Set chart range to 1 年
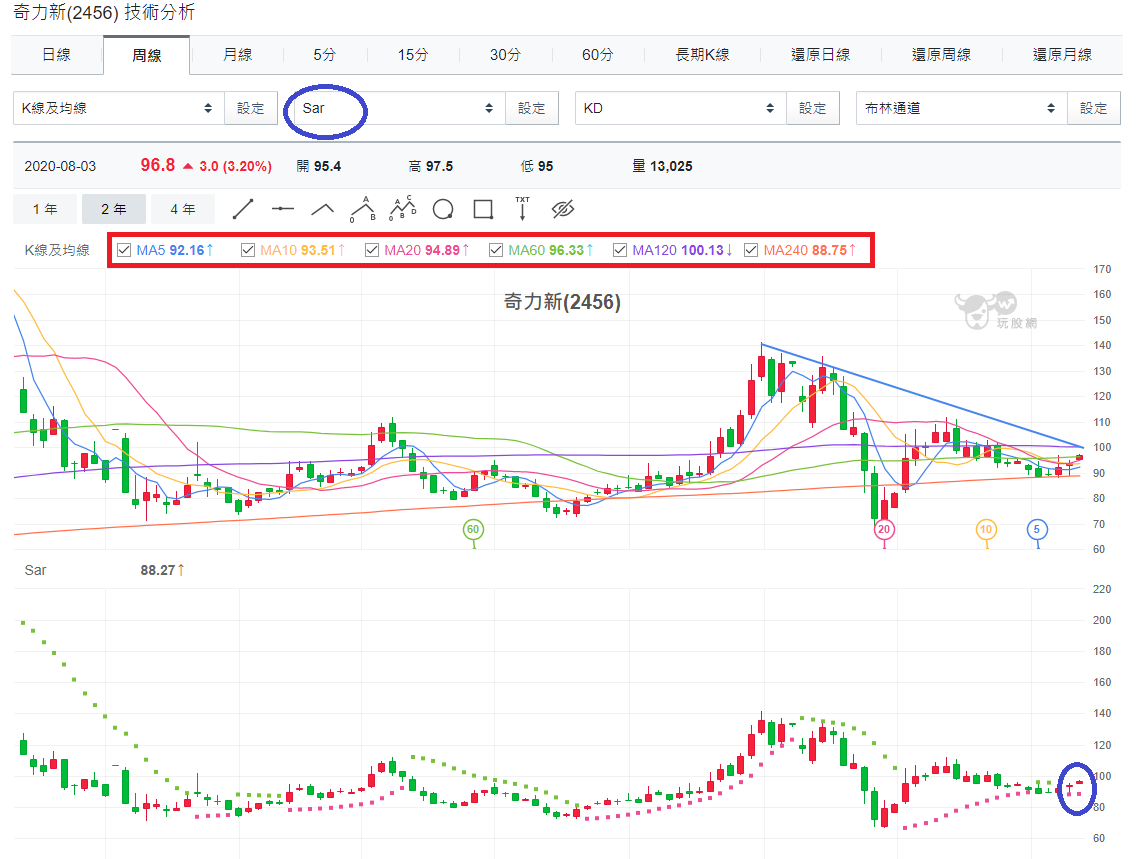 point(45,209)
